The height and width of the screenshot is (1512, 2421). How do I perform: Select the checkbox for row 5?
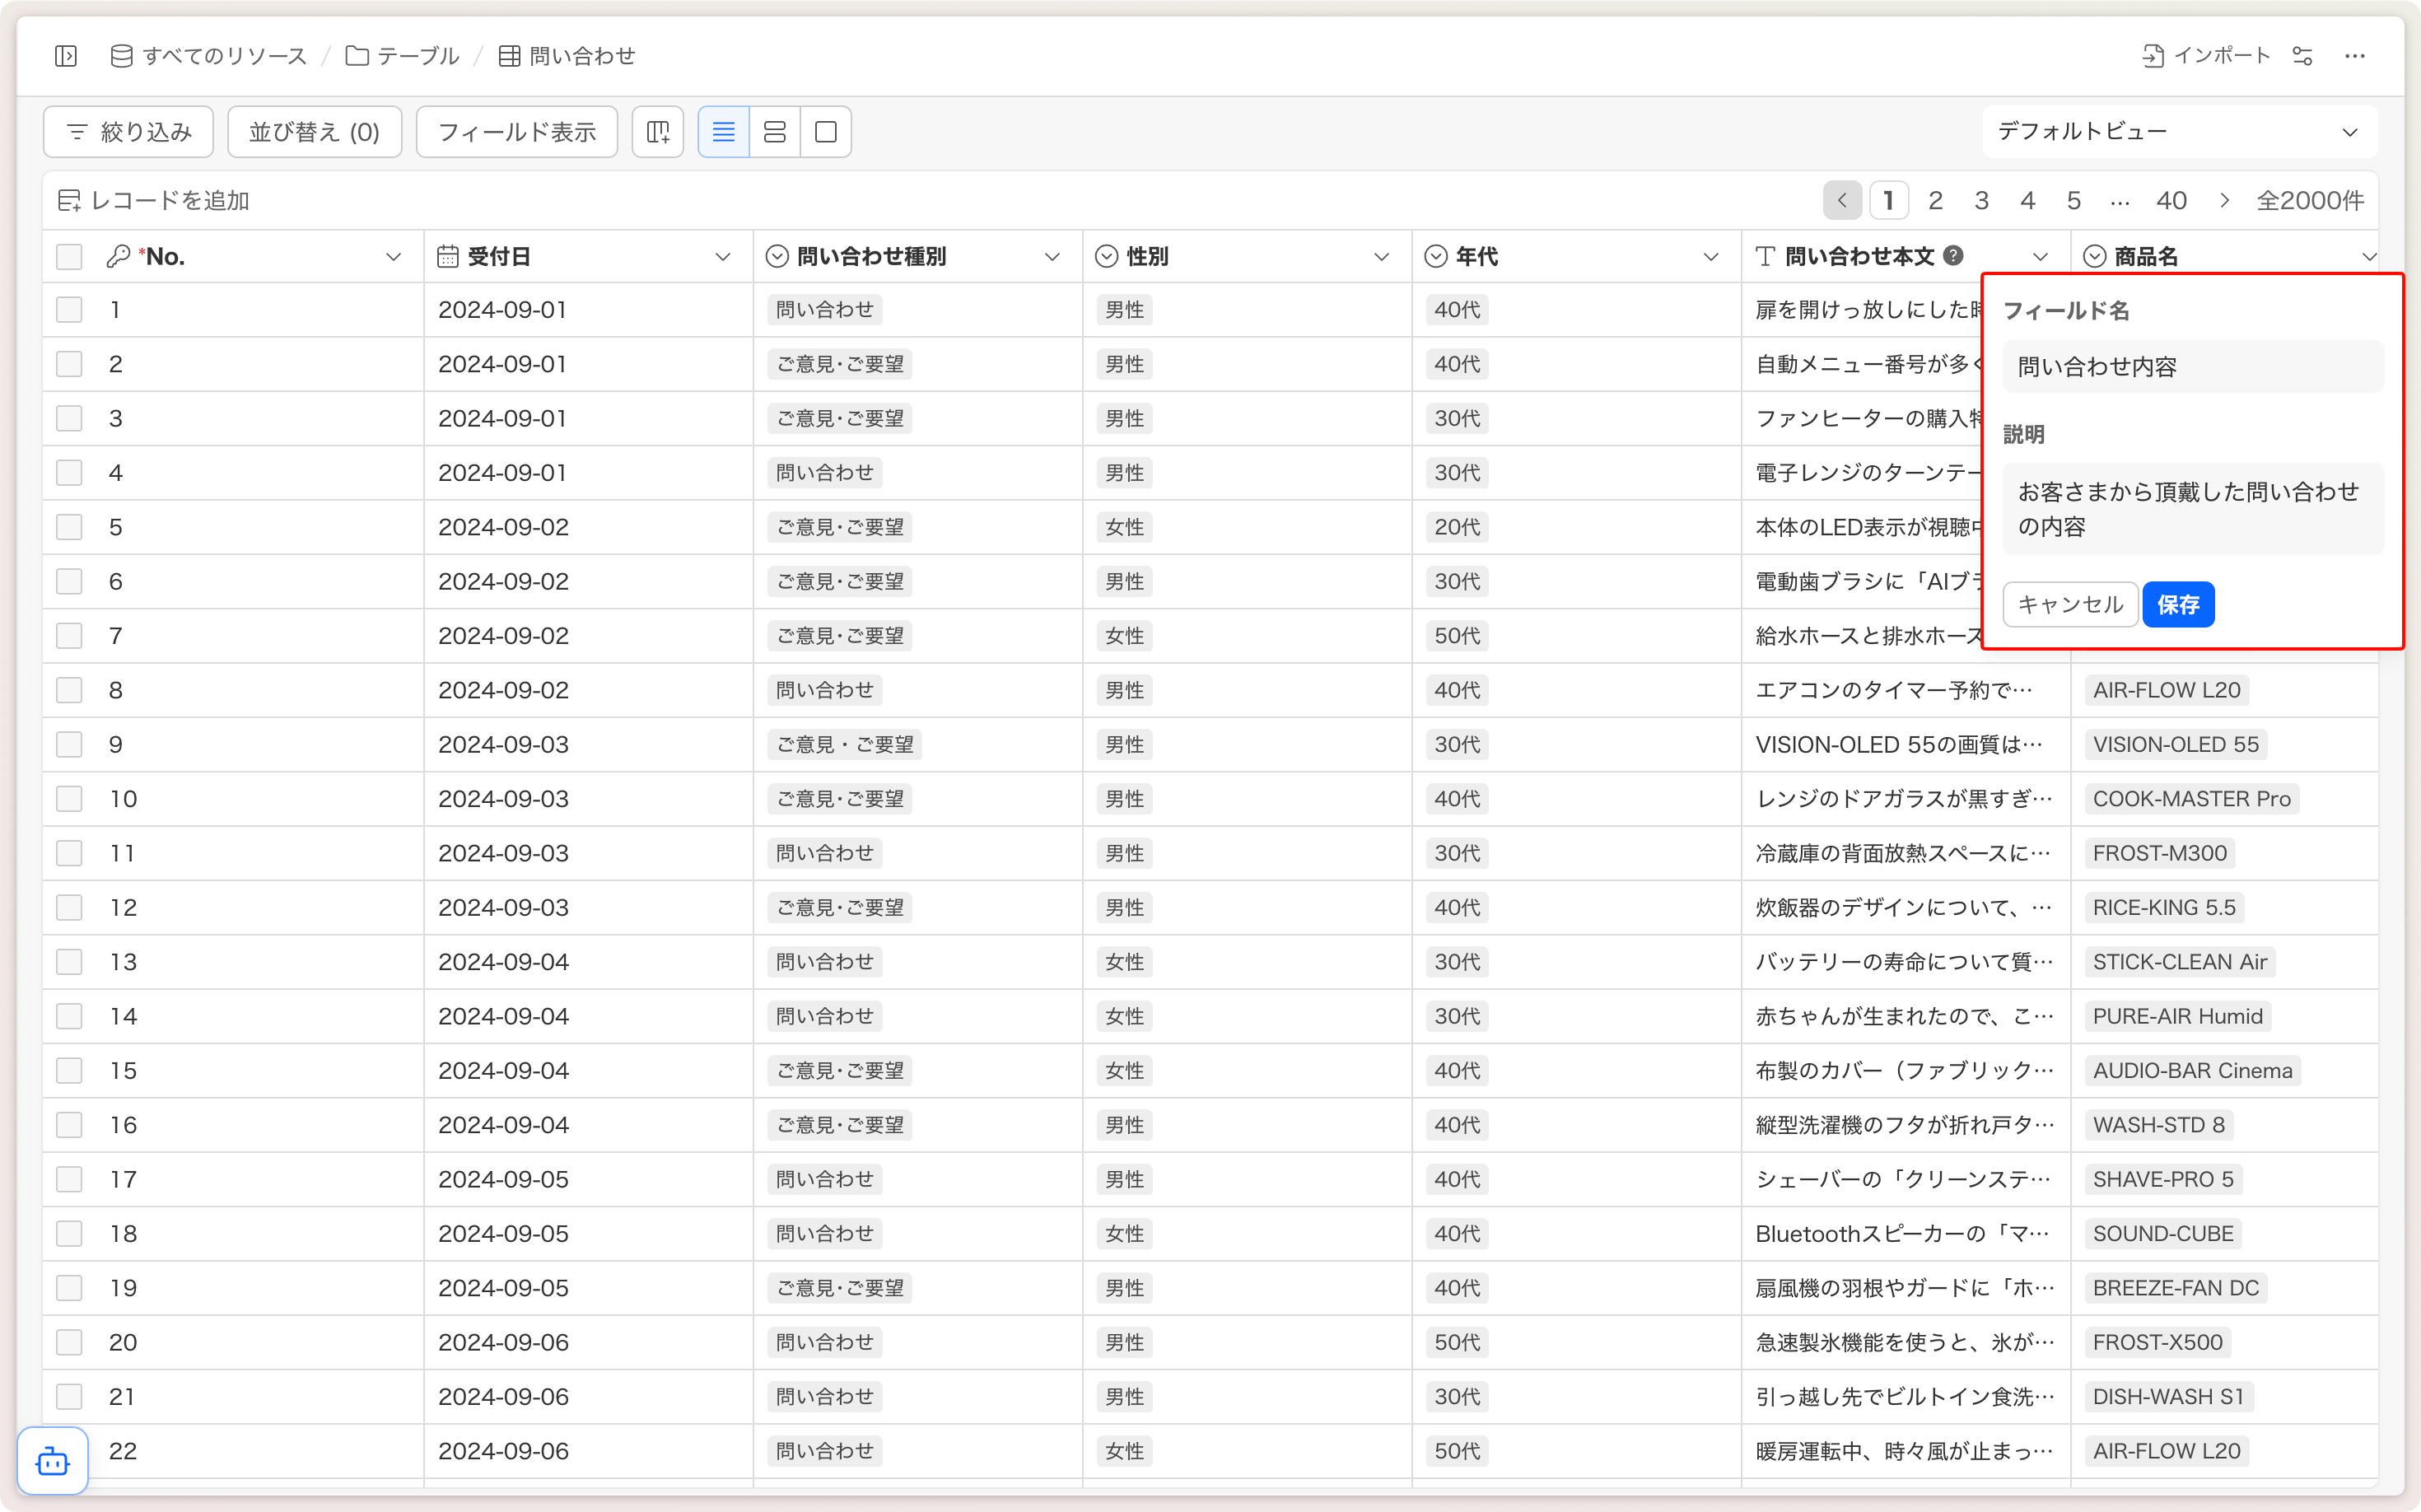pos(69,527)
